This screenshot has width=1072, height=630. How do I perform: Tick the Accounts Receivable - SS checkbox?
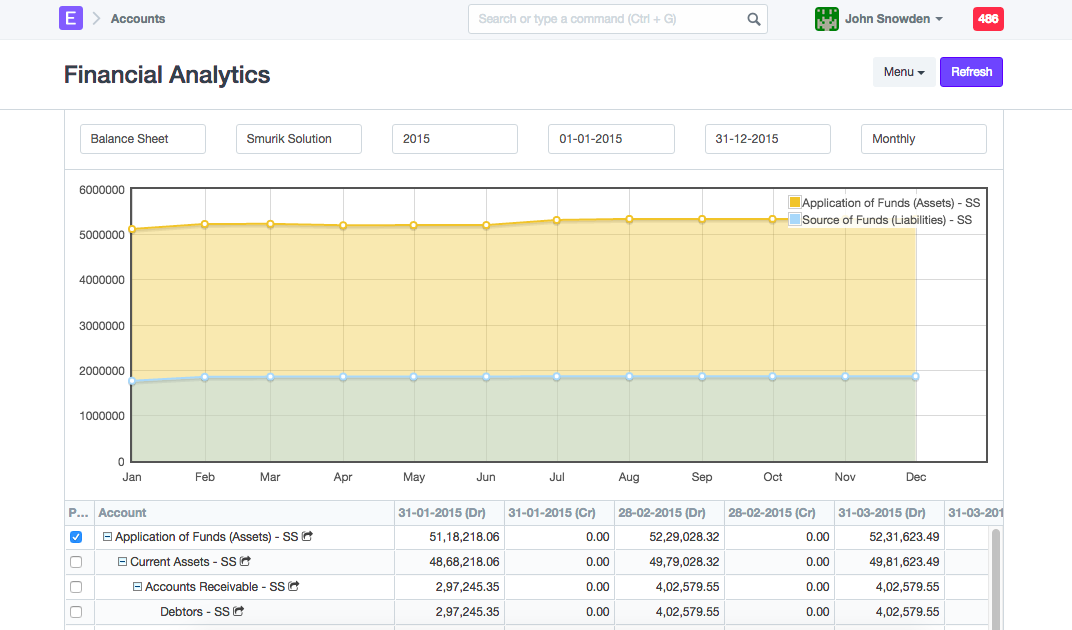click(x=76, y=587)
